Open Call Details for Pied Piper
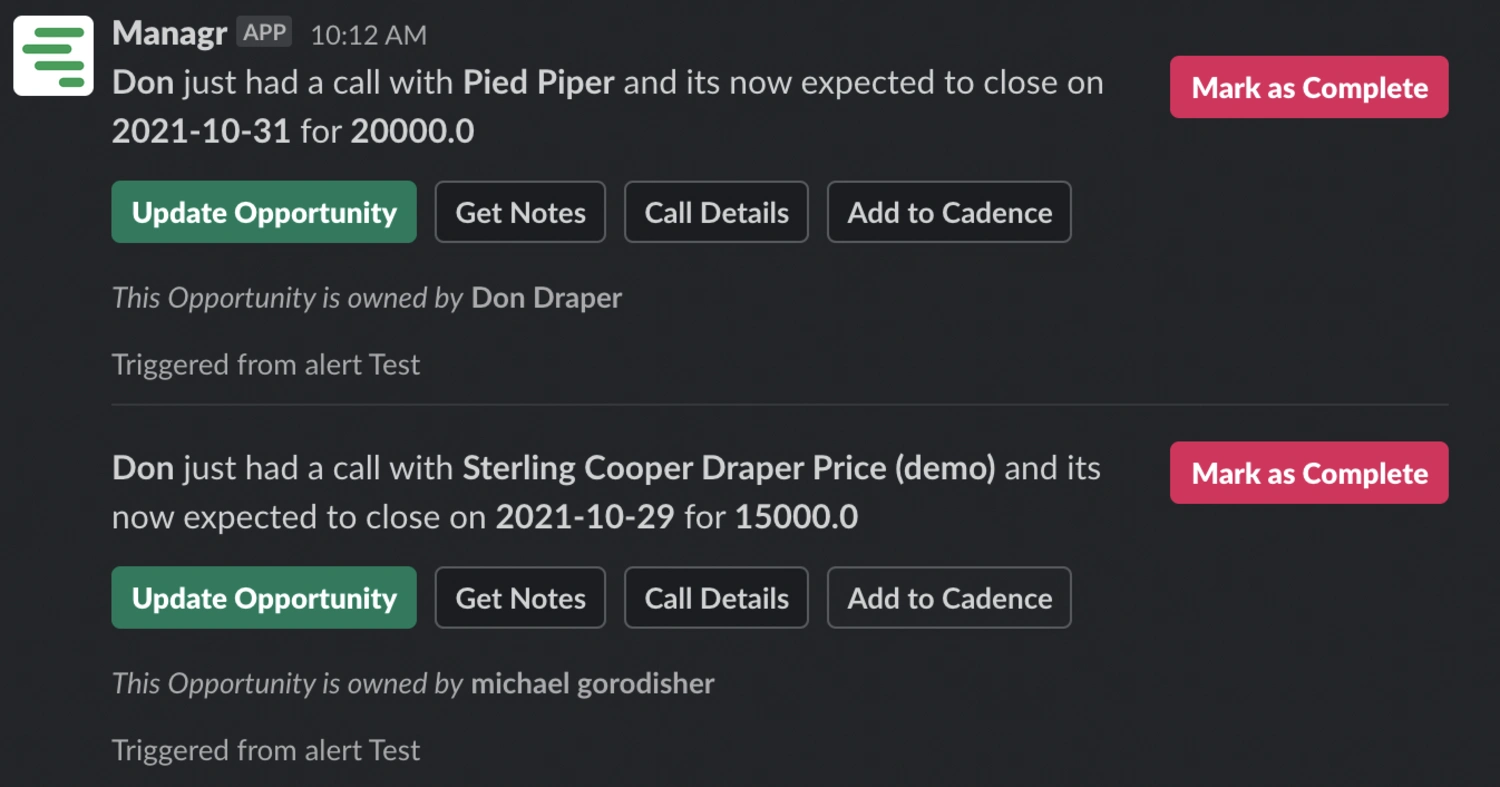 (x=716, y=212)
